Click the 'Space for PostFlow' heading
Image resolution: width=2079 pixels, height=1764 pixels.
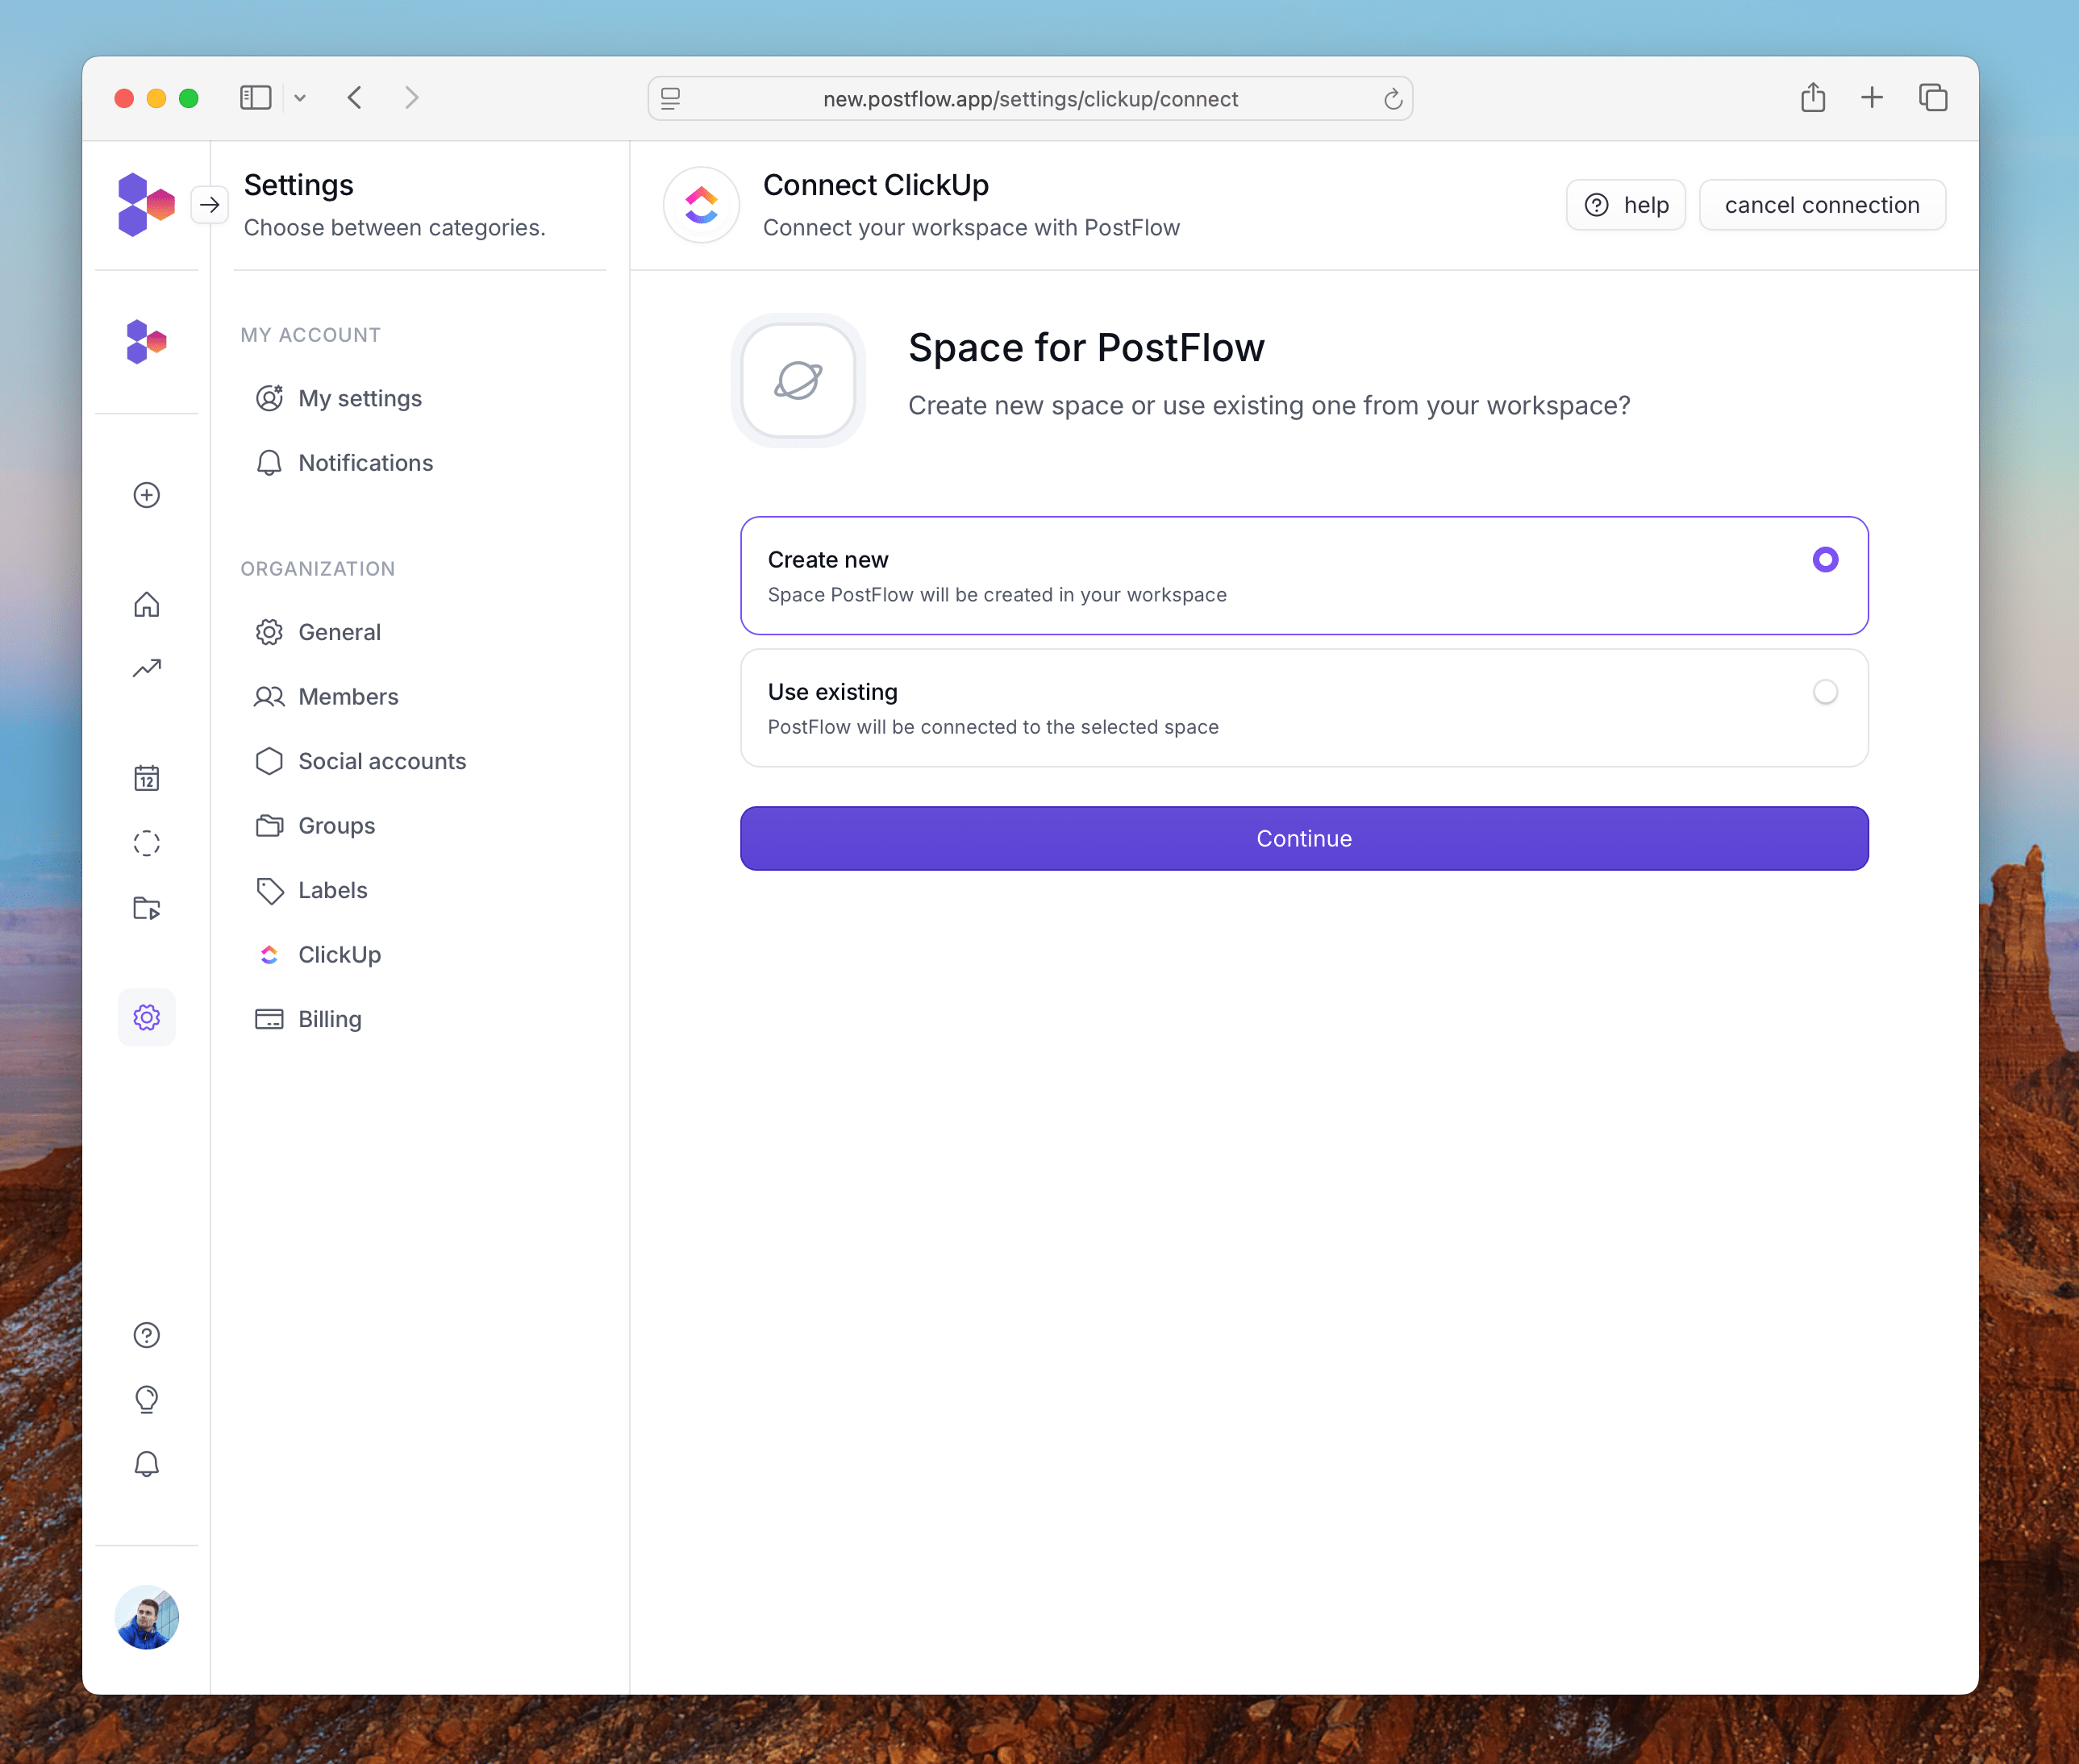pyautogui.click(x=1086, y=348)
